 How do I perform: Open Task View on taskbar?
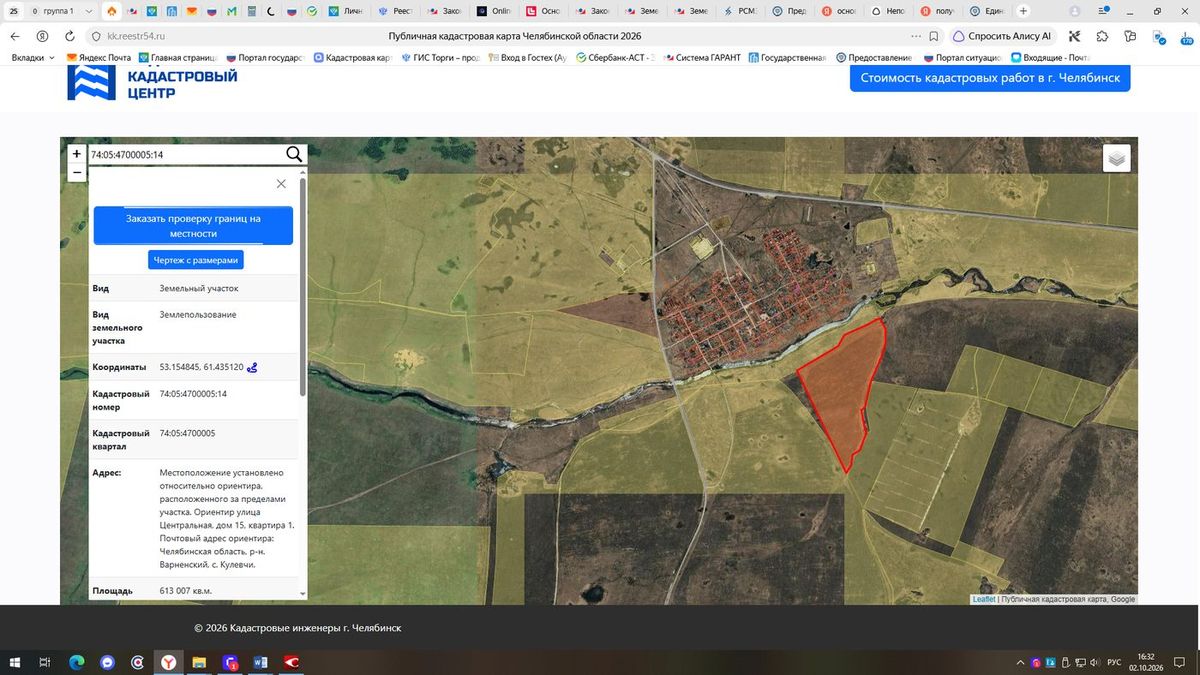point(45,662)
